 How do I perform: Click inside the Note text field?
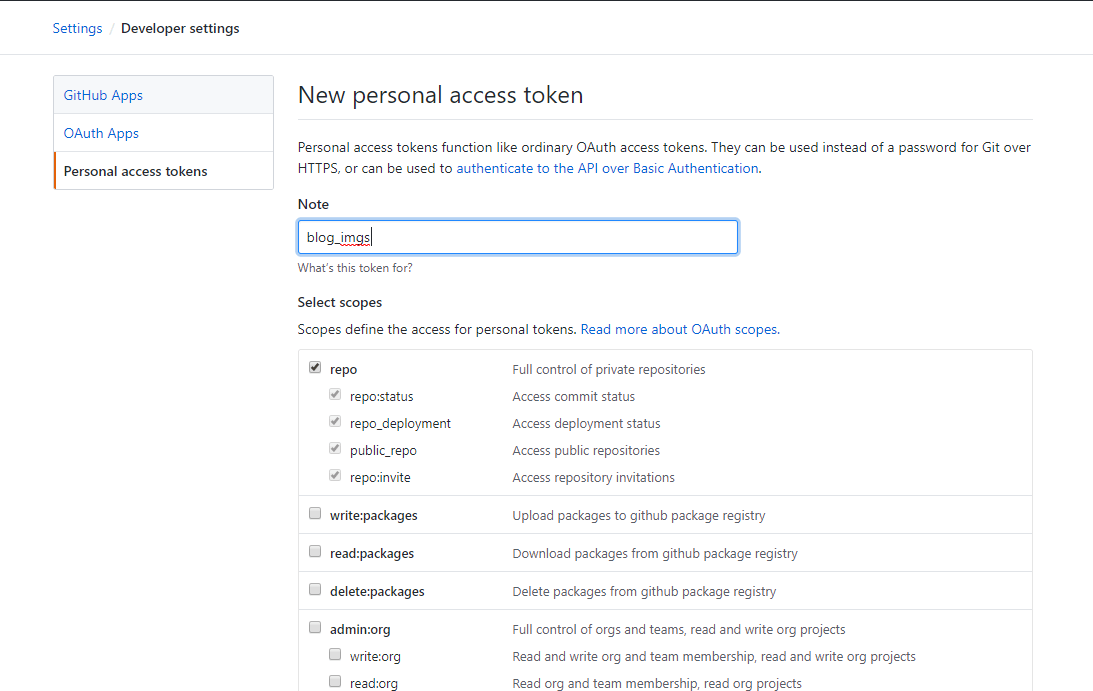[517, 236]
